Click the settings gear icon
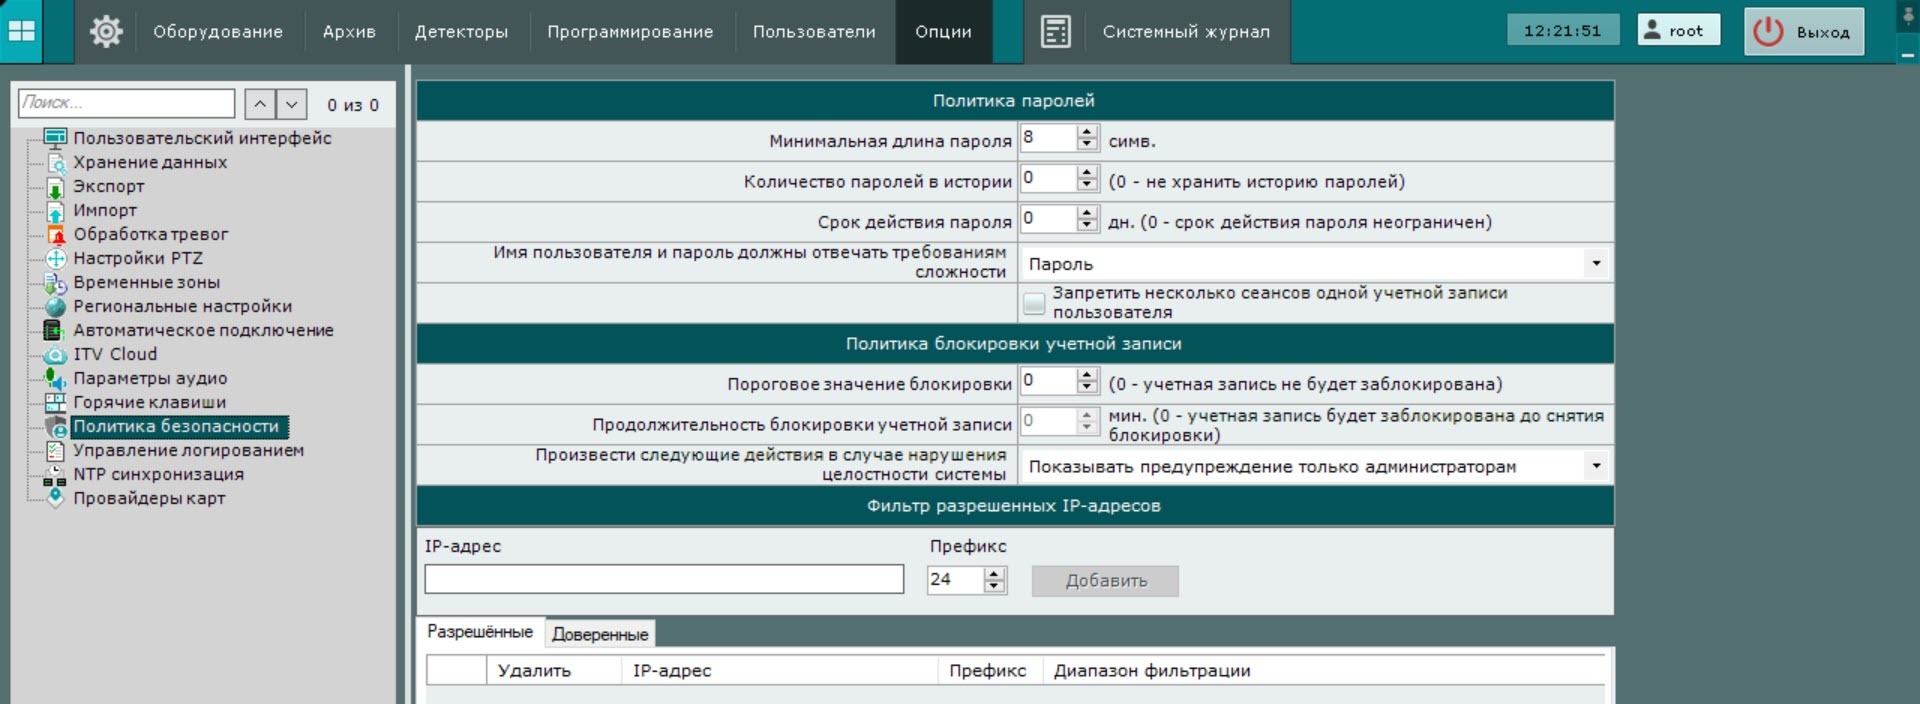 pyautogui.click(x=106, y=31)
